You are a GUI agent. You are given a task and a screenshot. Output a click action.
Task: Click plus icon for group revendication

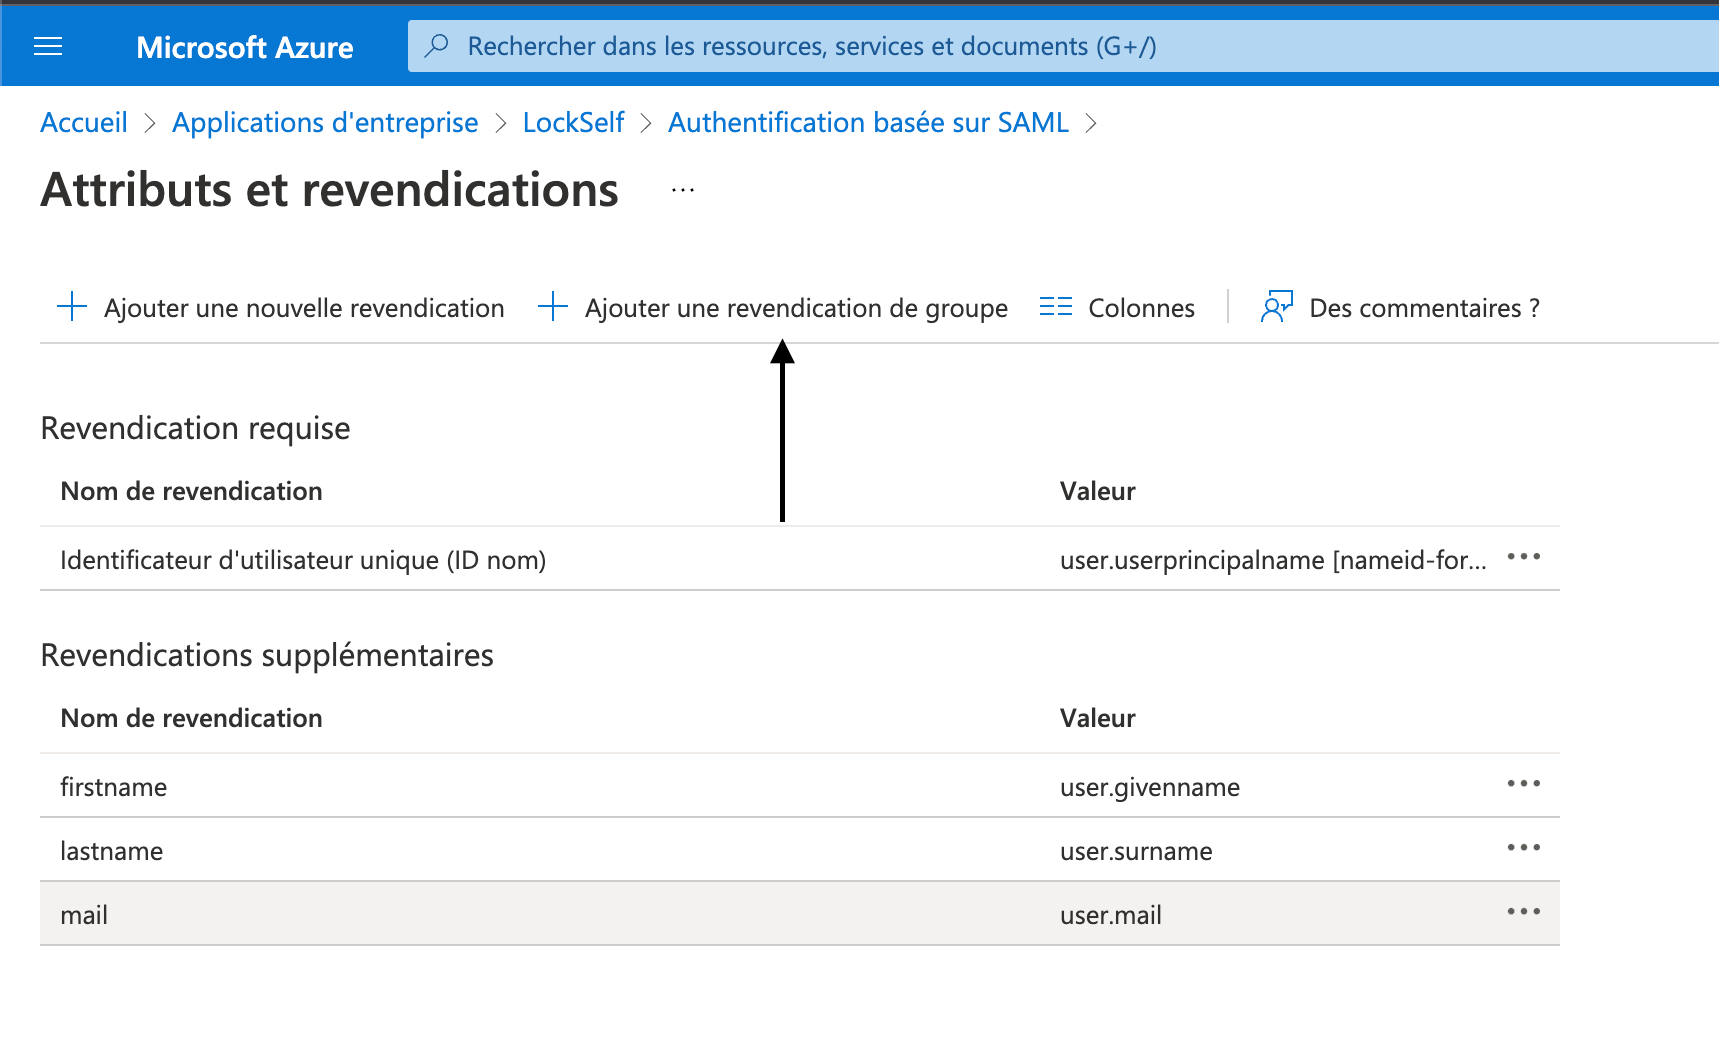point(553,307)
